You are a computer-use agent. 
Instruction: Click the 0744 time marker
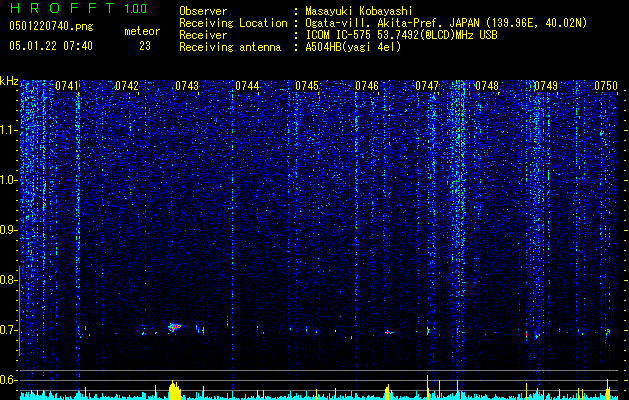tap(247, 86)
